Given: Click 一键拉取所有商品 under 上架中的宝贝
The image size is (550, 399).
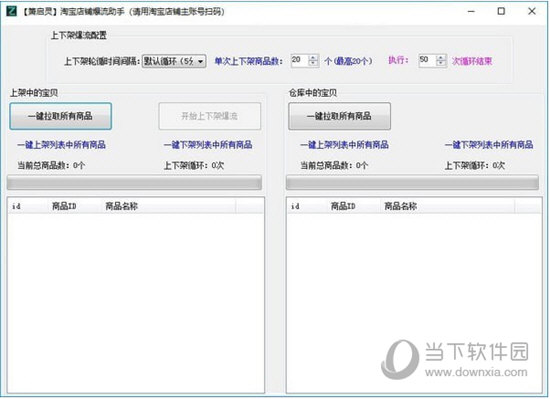Looking at the screenshot, I should (61, 116).
